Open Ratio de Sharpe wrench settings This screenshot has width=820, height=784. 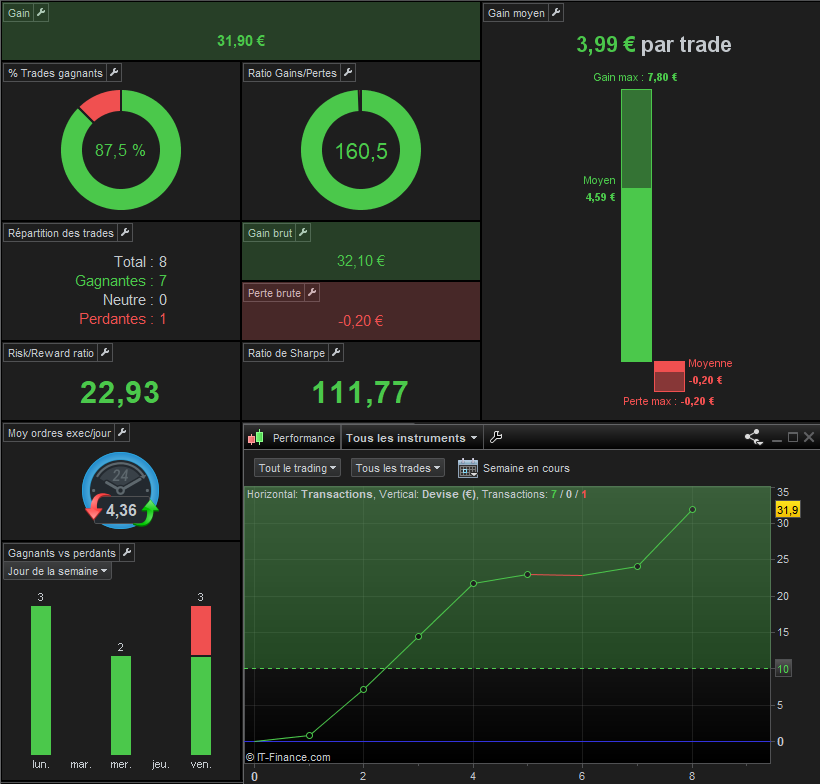click(x=336, y=353)
